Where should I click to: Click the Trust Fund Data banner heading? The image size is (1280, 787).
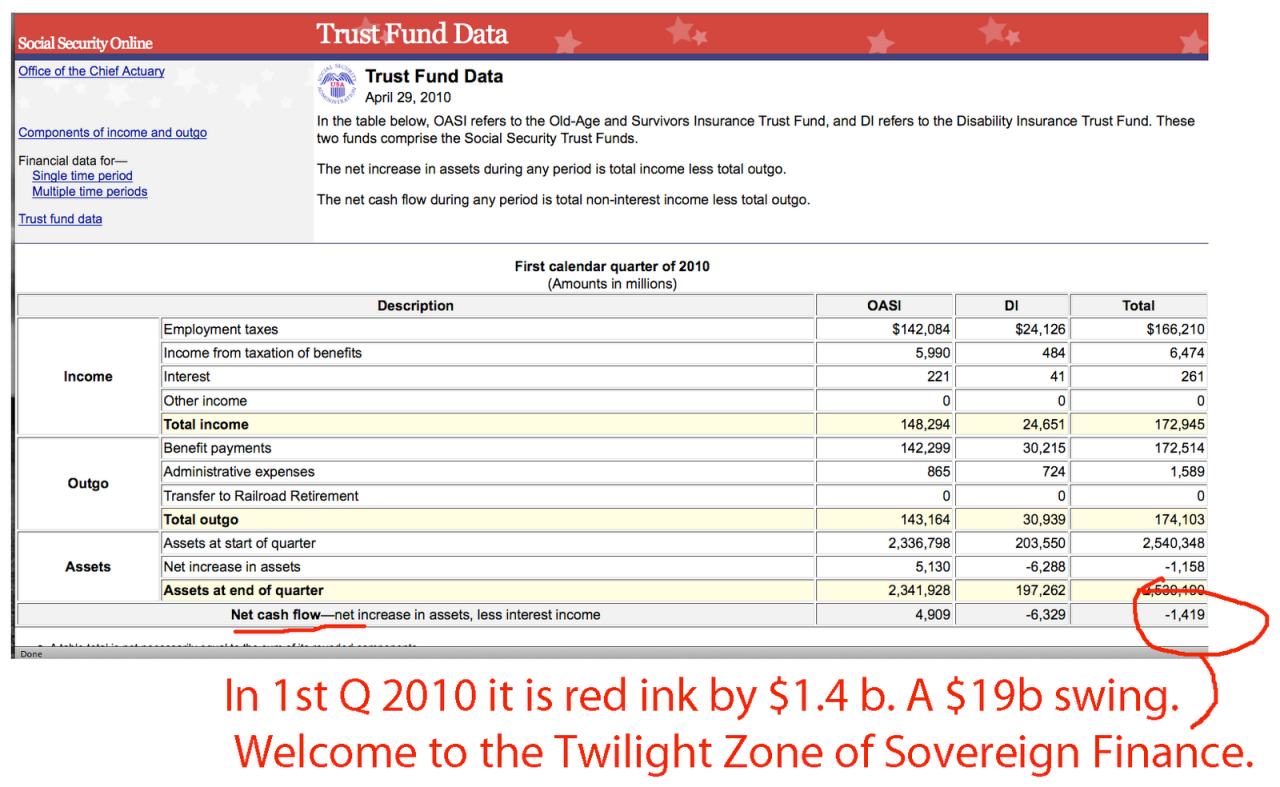click(x=412, y=34)
